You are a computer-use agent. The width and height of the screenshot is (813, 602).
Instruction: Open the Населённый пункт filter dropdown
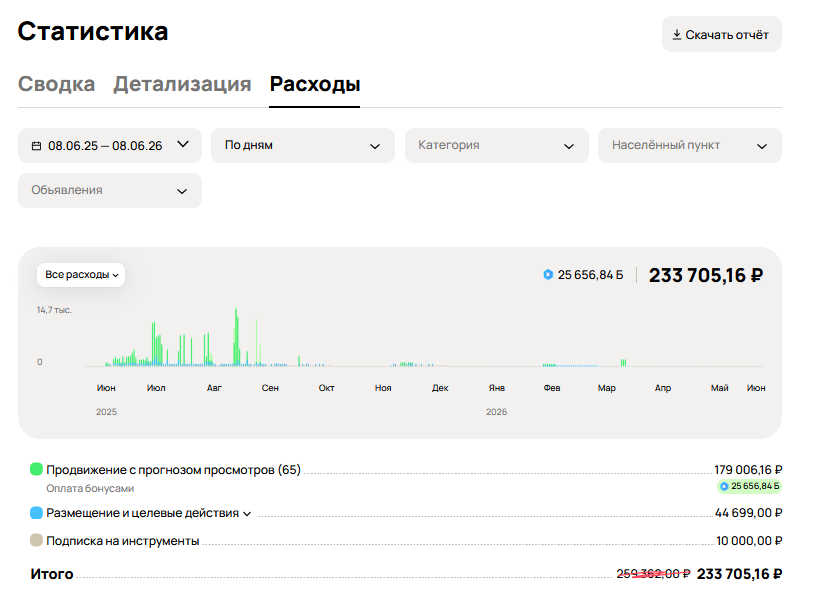pos(690,146)
